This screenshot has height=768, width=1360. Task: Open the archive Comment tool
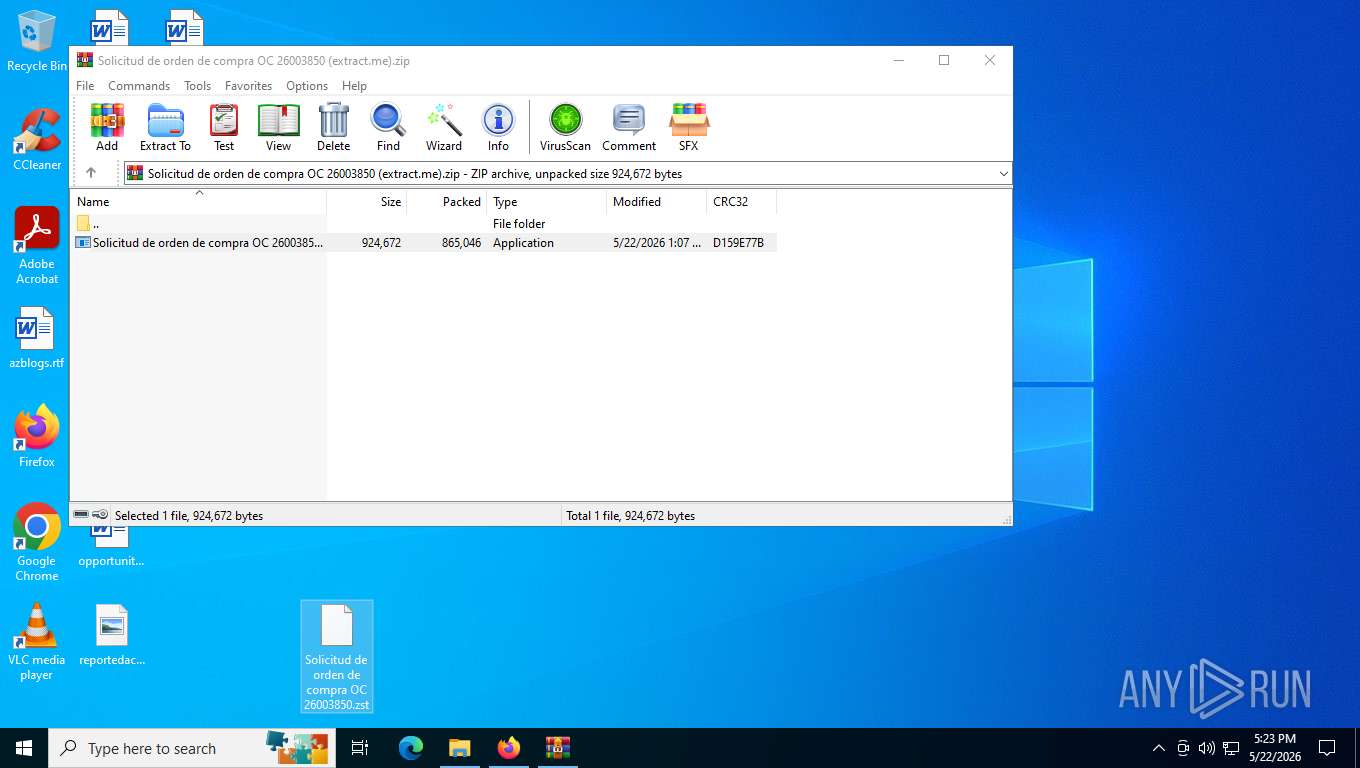629,127
